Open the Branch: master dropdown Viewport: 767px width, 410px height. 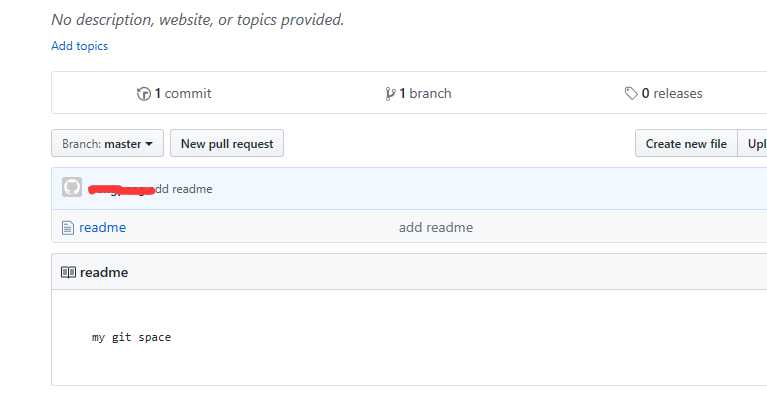coord(107,143)
